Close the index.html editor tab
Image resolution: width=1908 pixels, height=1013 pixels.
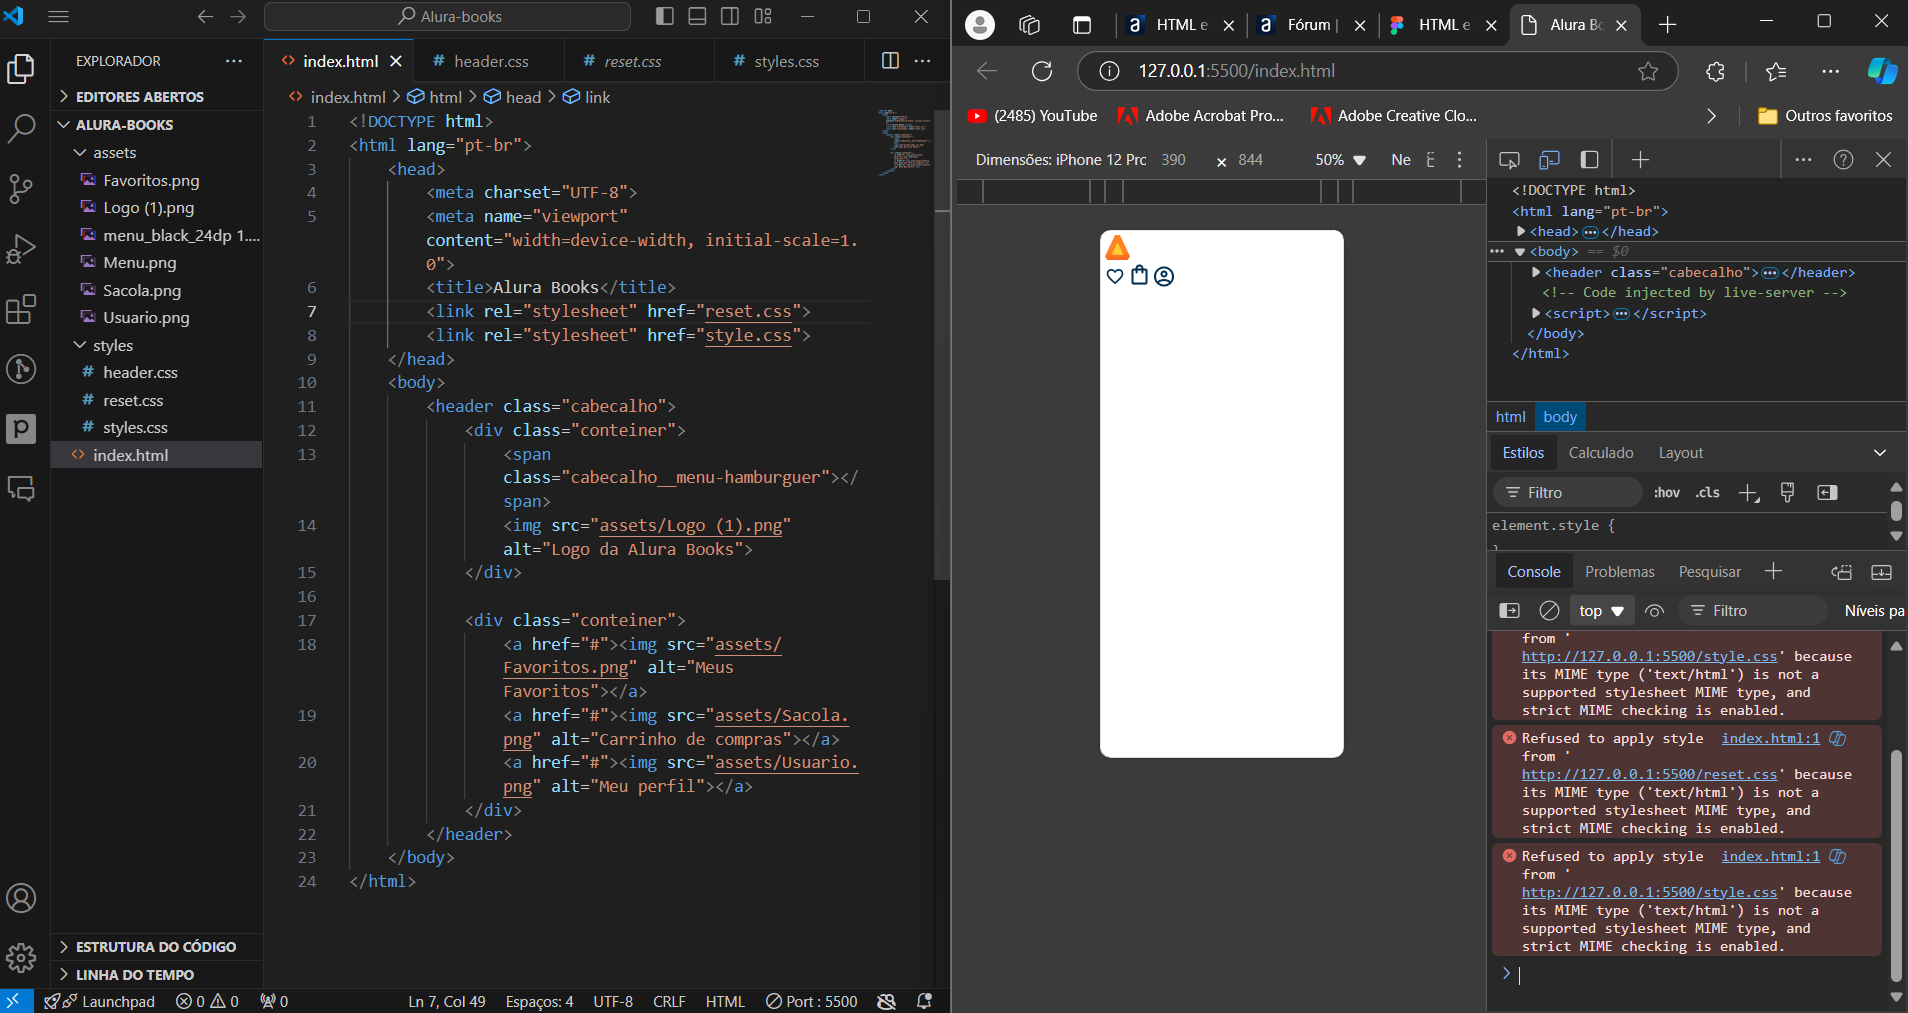click(x=396, y=61)
